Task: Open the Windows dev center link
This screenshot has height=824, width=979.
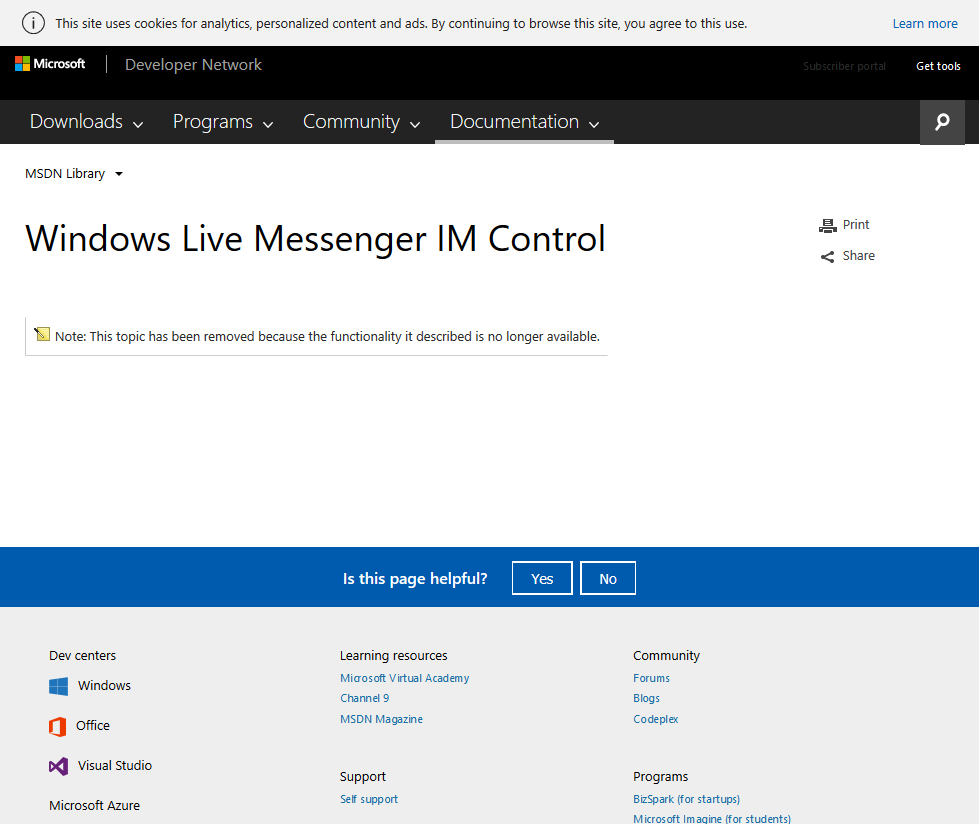Action: coord(104,685)
